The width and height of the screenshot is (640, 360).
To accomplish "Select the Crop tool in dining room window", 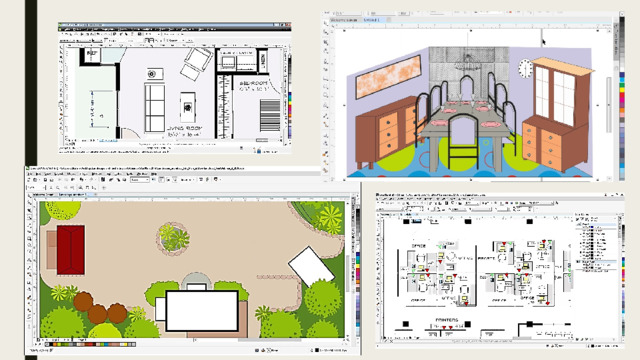I will 326,42.
